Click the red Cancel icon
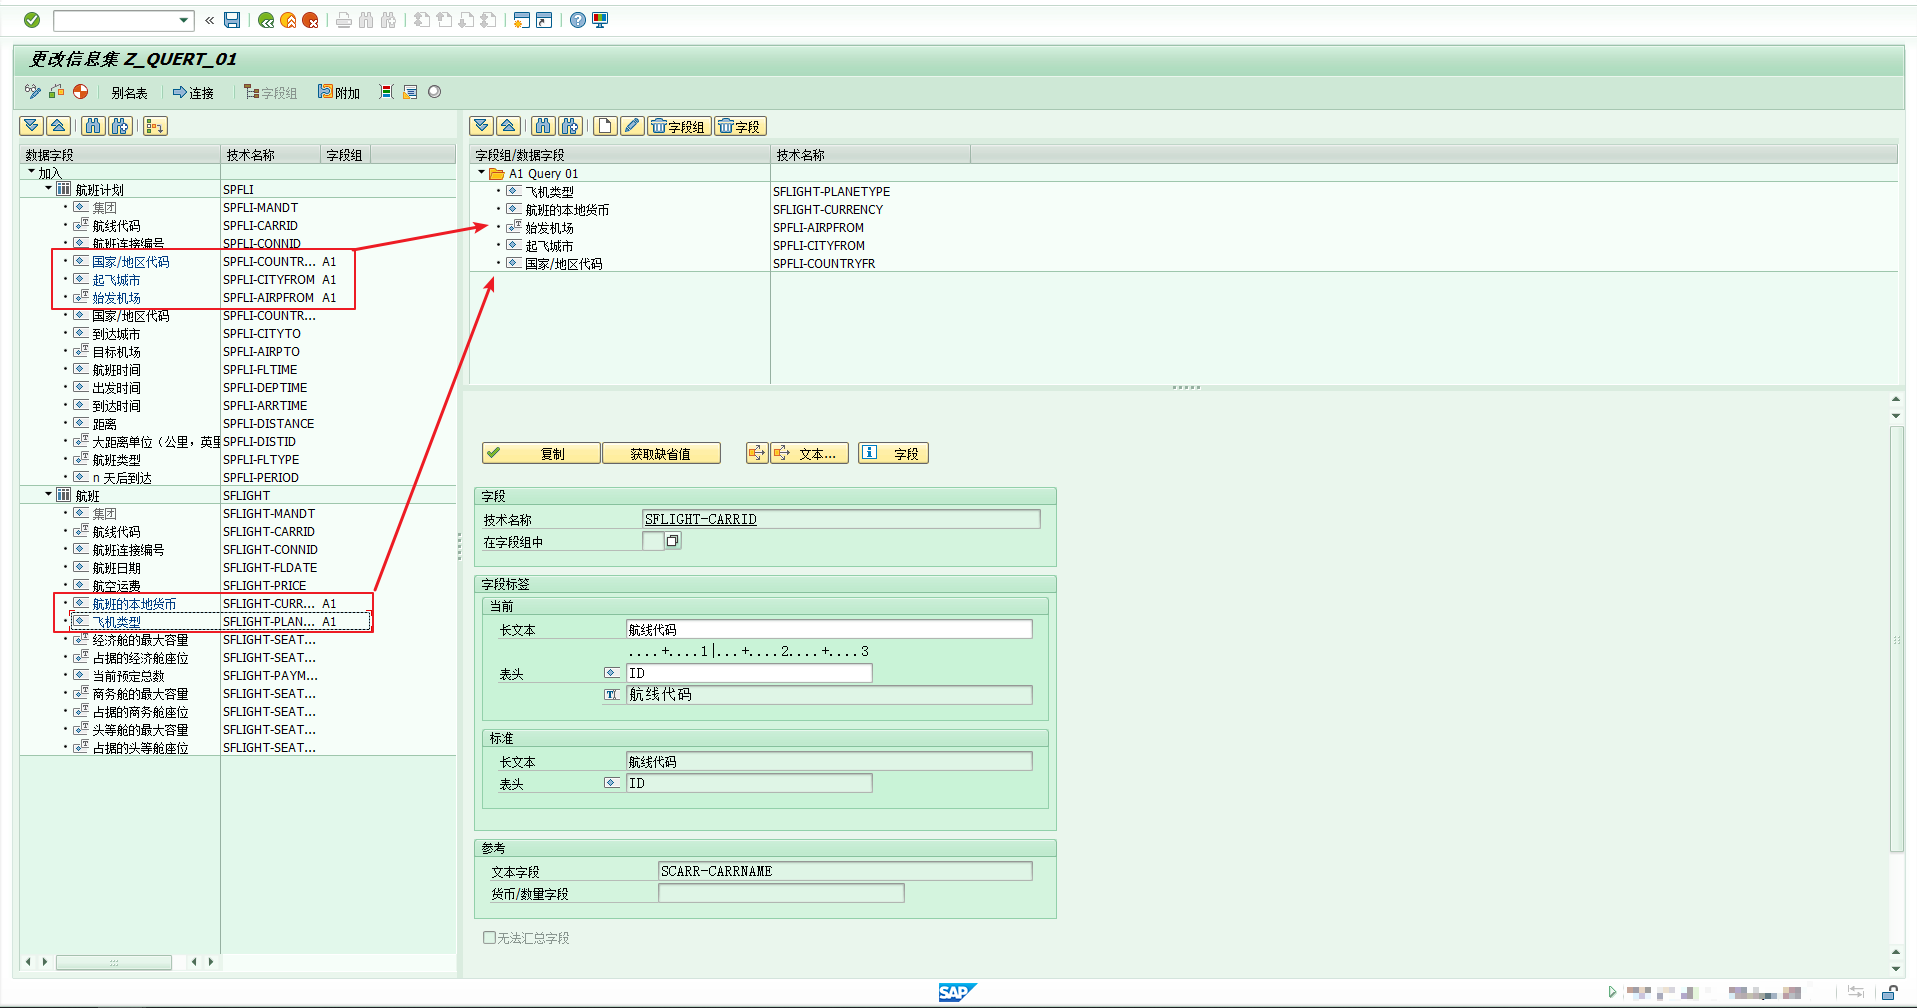The width and height of the screenshot is (1917, 1008). pos(310,20)
